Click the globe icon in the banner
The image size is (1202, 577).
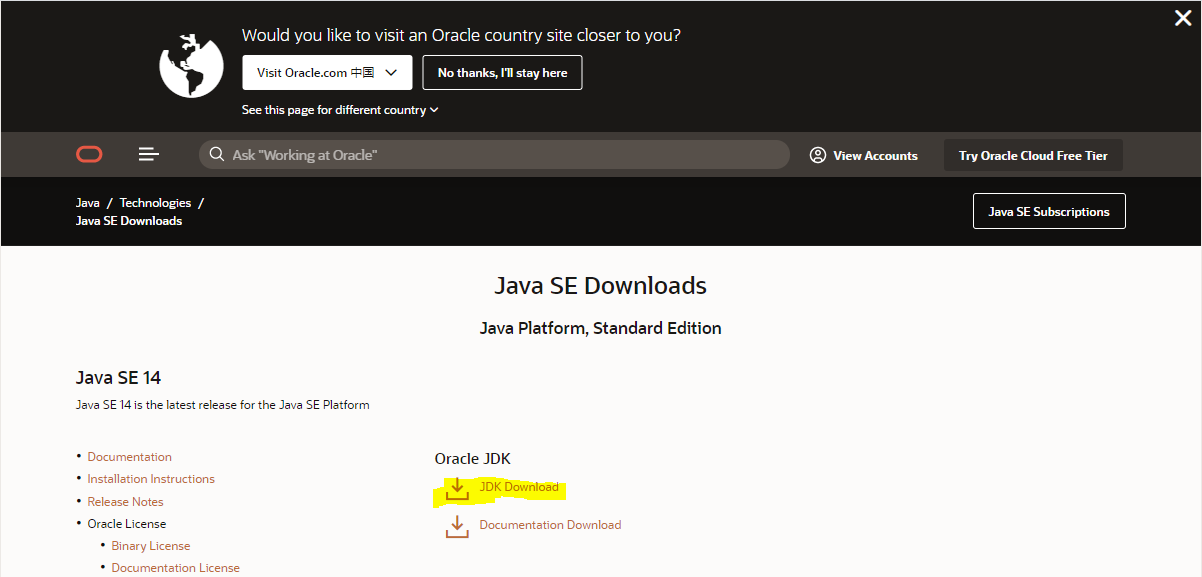[191, 65]
